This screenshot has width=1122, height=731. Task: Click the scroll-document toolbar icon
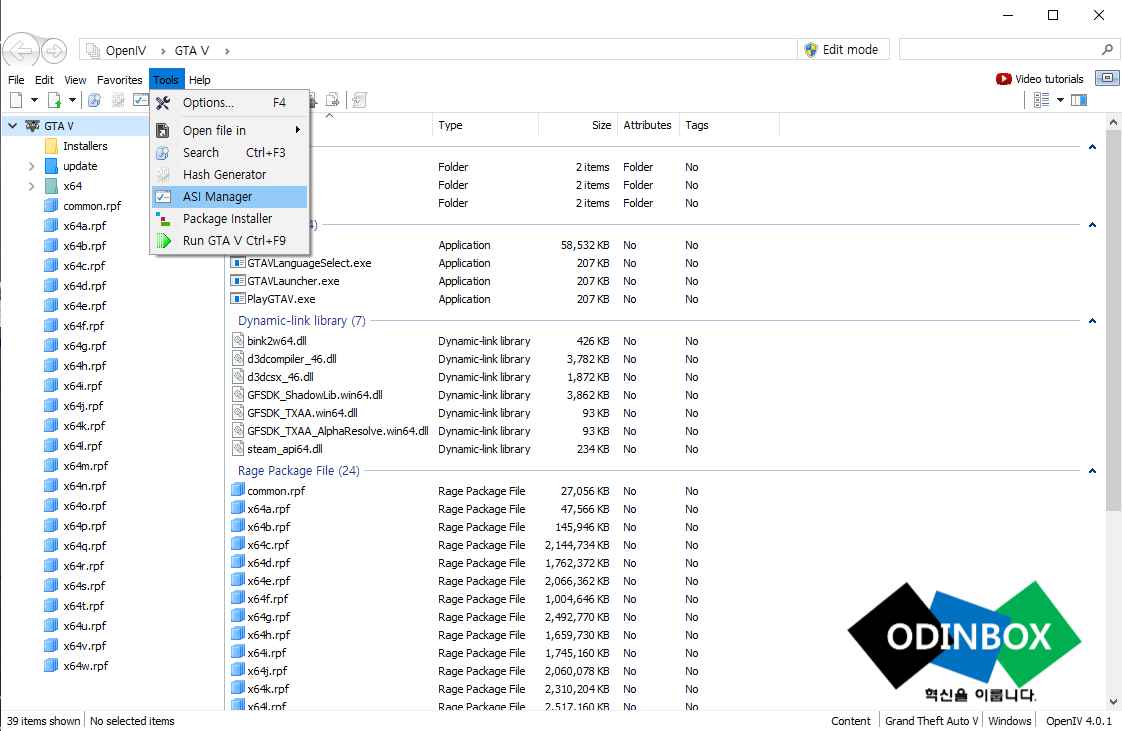(359, 100)
